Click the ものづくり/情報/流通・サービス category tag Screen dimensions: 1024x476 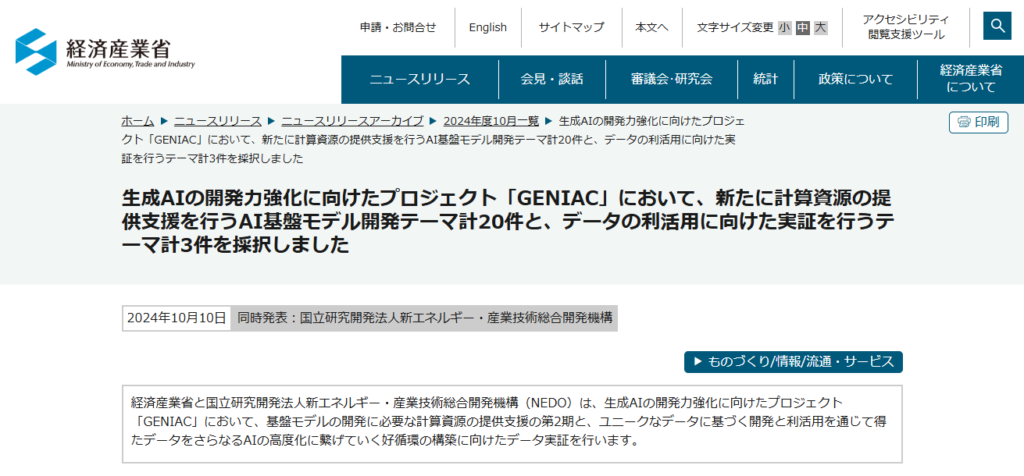pyautogui.click(x=793, y=361)
